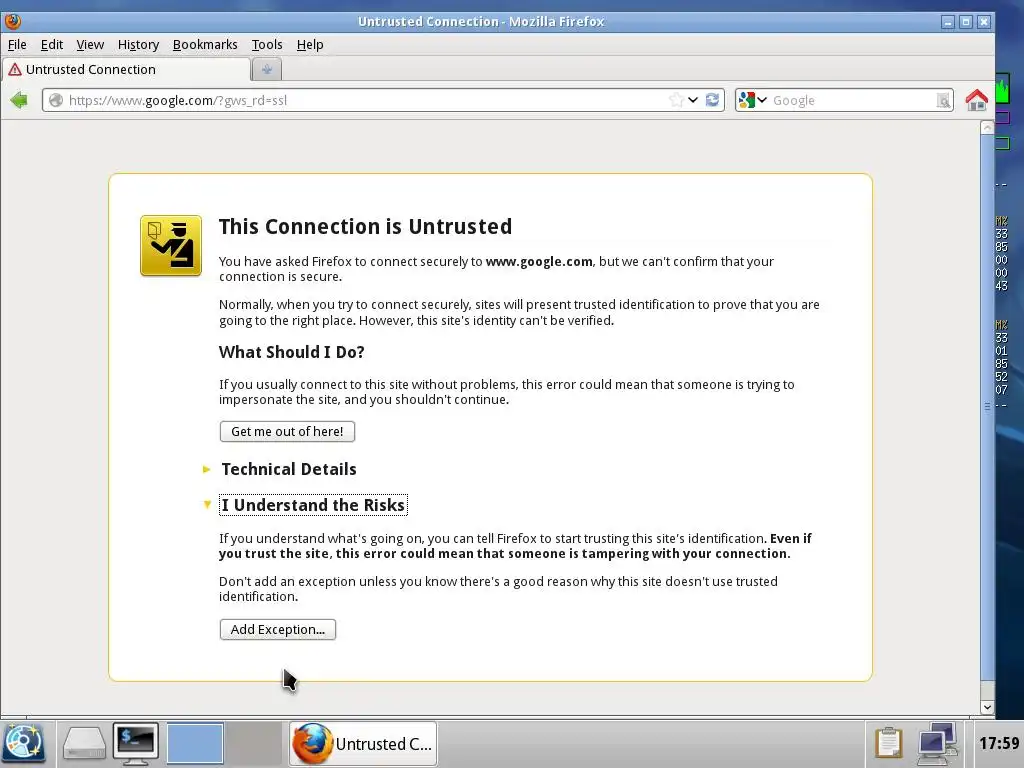Click the site identity globe icon
Screen dimensions: 1024x768
tap(56, 100)
